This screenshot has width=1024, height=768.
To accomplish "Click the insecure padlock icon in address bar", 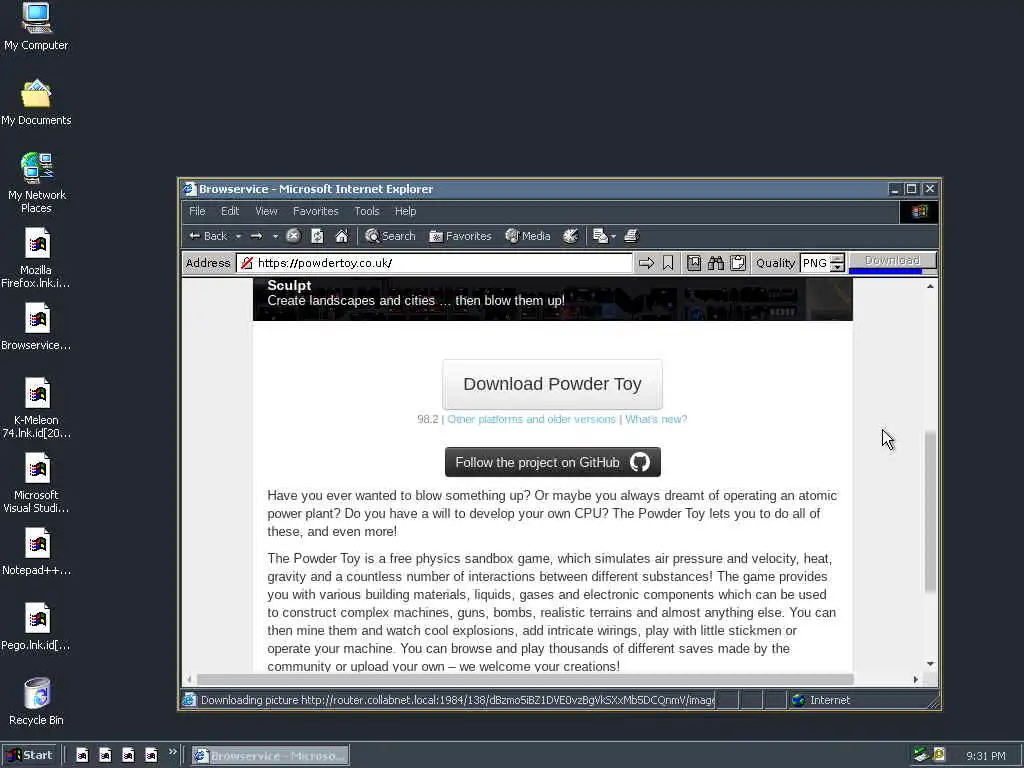I will click(247, 263).
